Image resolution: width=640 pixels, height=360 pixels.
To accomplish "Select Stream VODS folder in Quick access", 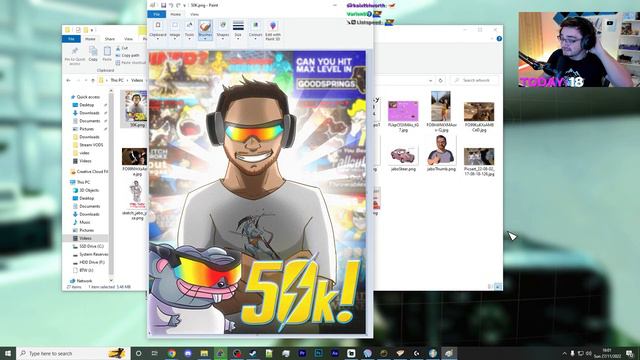I will click(x=88, y=145).
